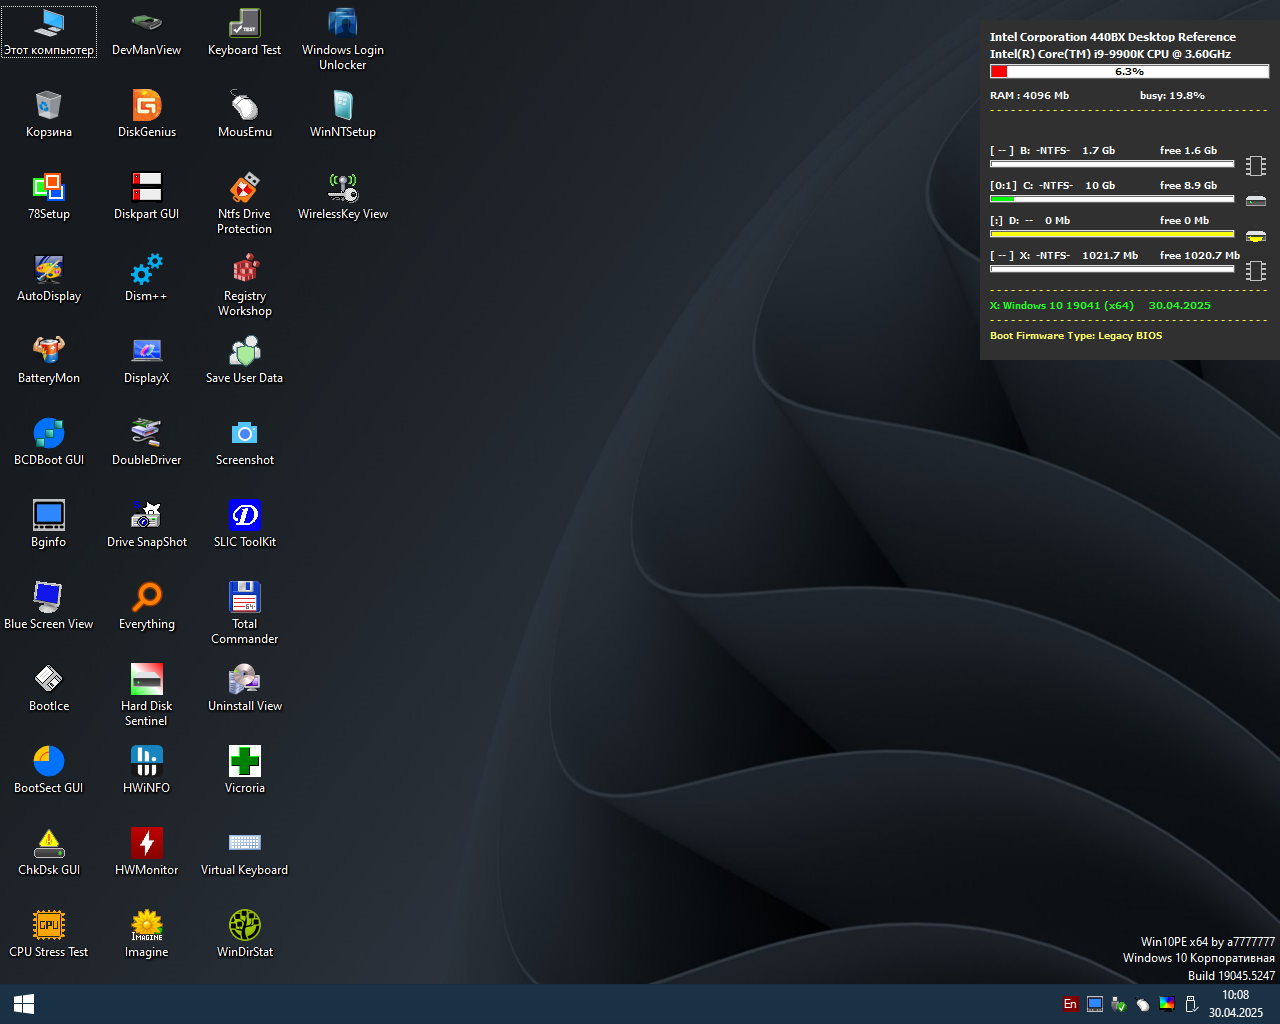The width and height of the screenshot is (1280, 1024).
Task: Click 'free 8.9 Gb' text for C: drive
Action: click(1188, 186)
